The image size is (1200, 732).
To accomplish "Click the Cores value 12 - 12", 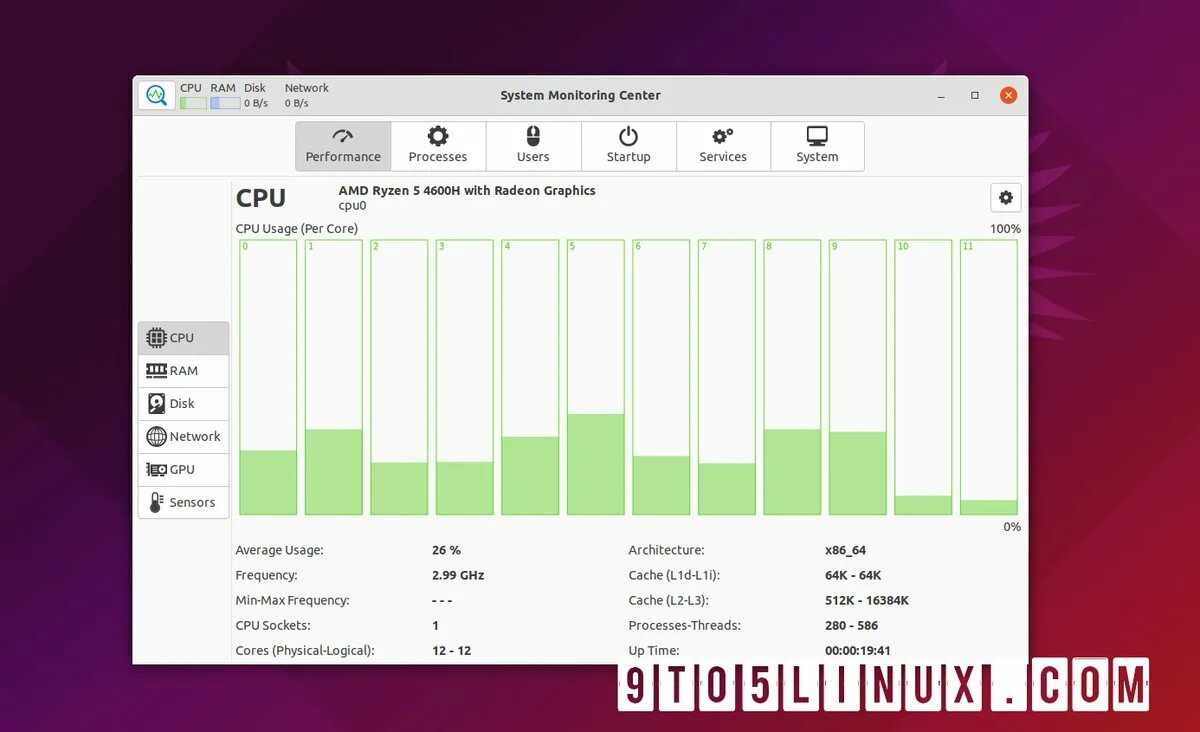I will point(451,650).
